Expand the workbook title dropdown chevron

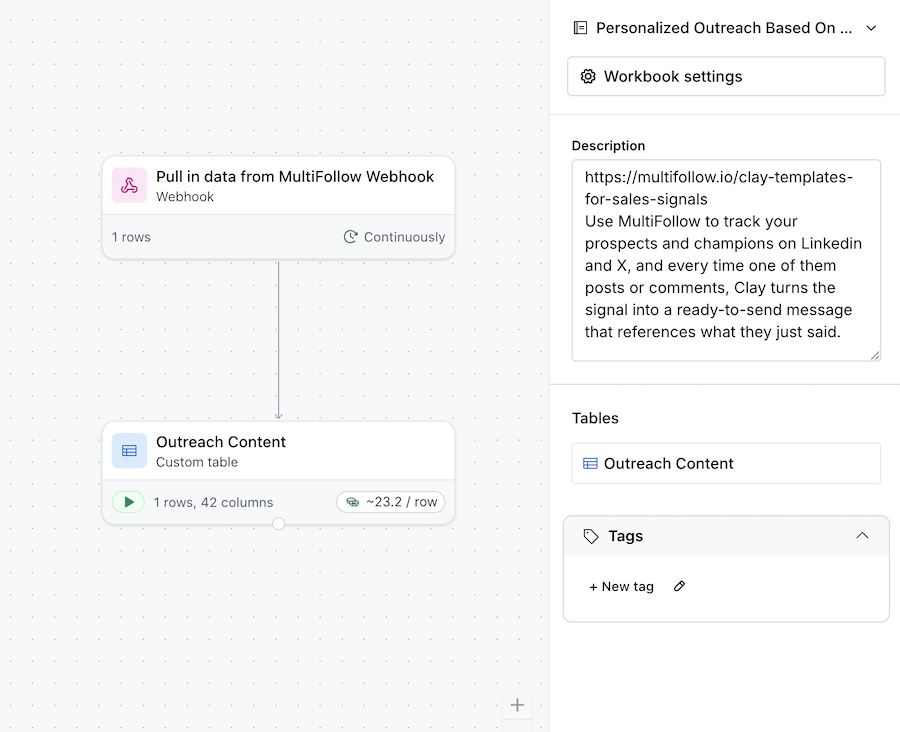click(x=871, y=28)
